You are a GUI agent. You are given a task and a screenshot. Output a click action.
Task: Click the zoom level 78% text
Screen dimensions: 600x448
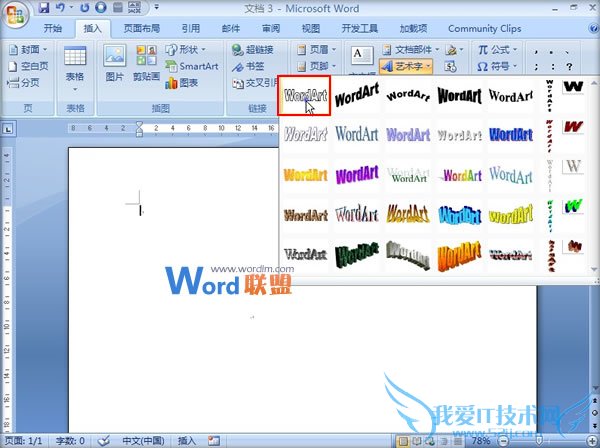[x=481, y=441]
